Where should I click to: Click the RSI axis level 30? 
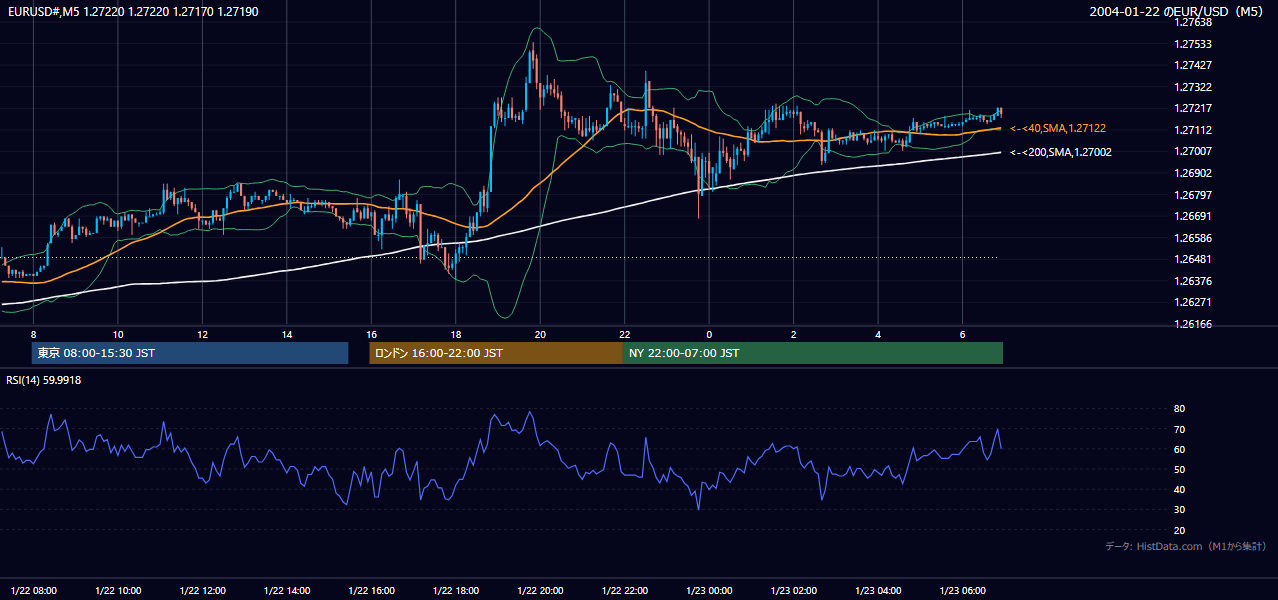pos(1179,510)
